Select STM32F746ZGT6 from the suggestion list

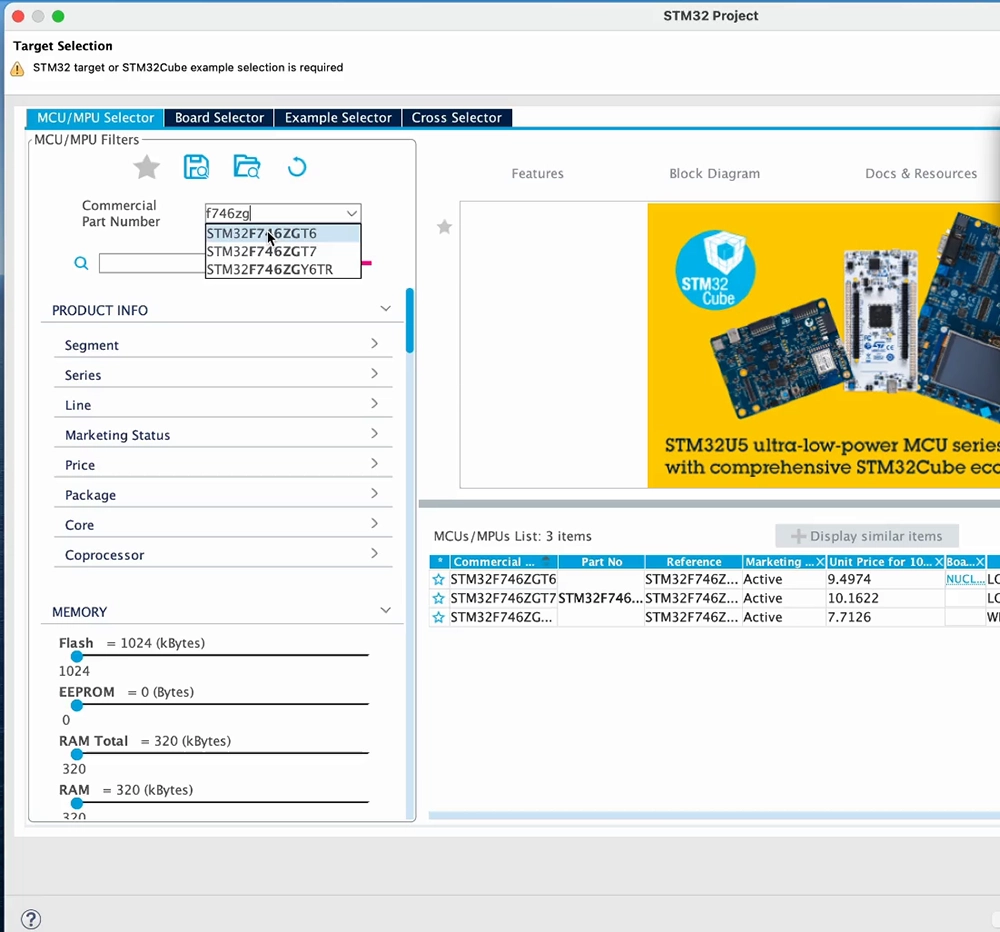[x=262, y=233]
